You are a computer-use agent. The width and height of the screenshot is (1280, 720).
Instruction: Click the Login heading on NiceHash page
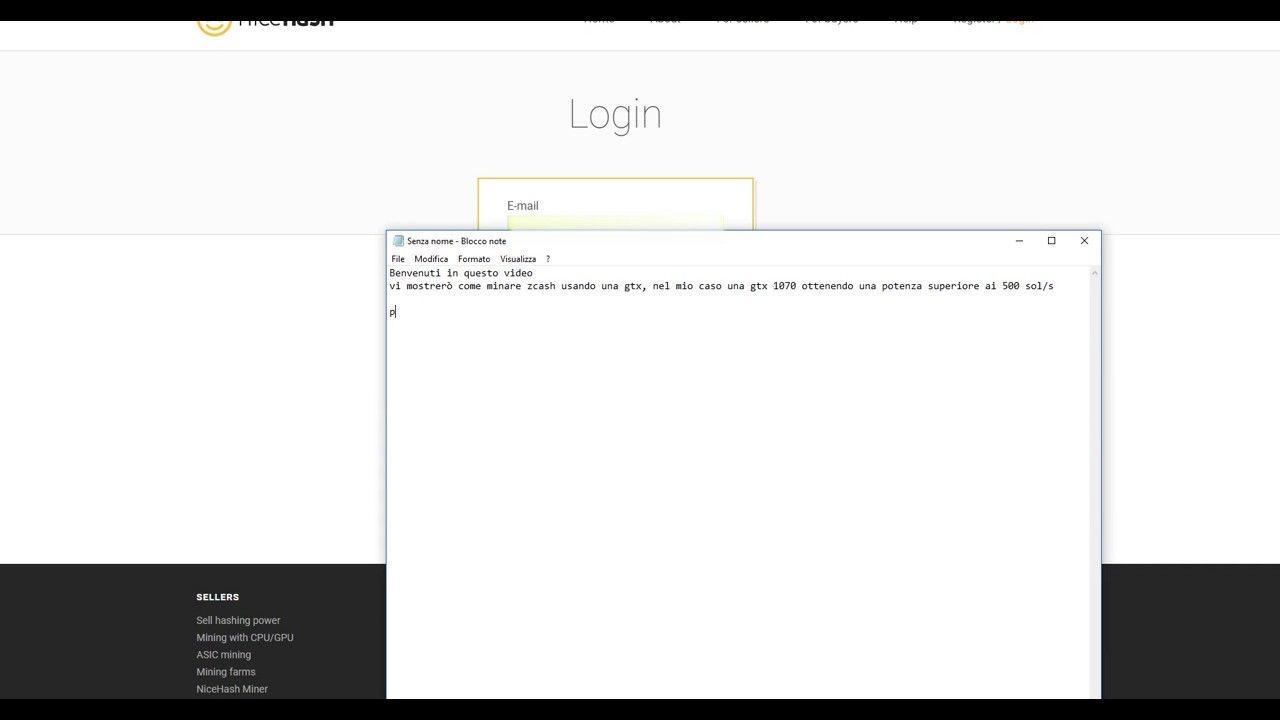click(x=615, y=115)
